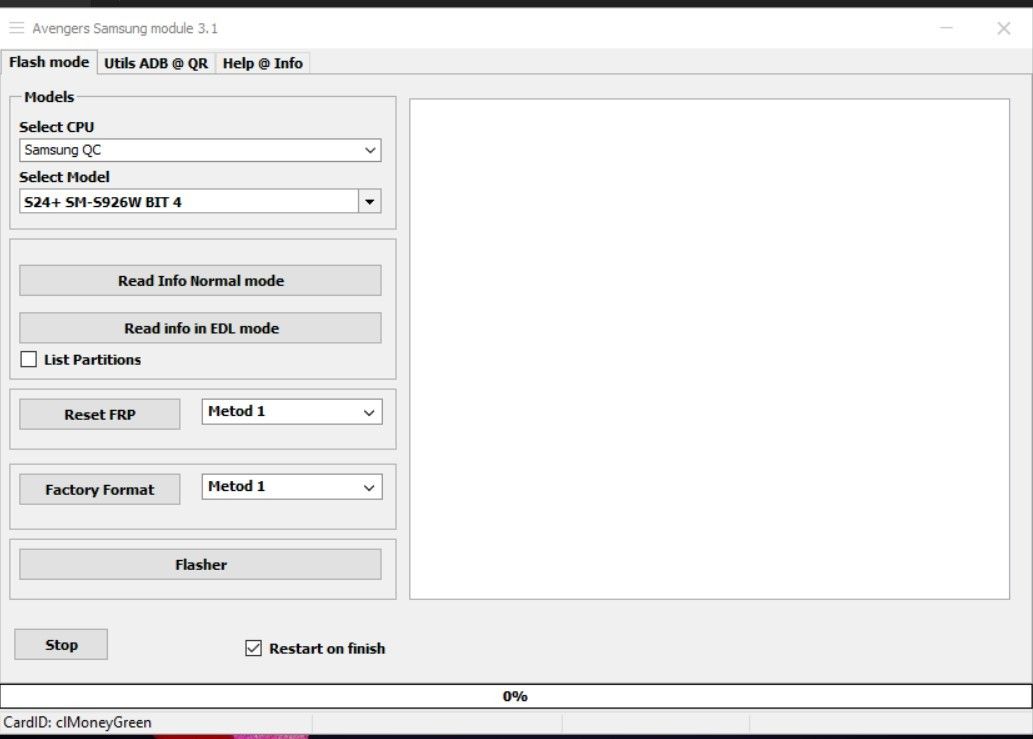Click the S24+ SM-S926W BIT 4 model field

click(x=189, y=202)
